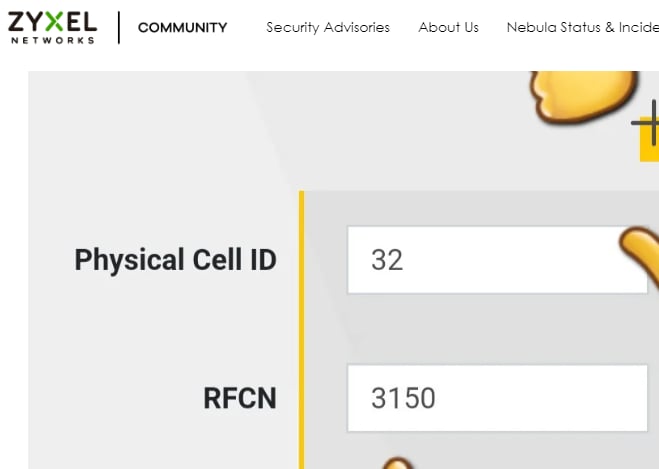Image resolution: width=659 pixels, height=469 pixels.
Task: Open the Nebula Status & Incidents page
Action: point(583,28)
